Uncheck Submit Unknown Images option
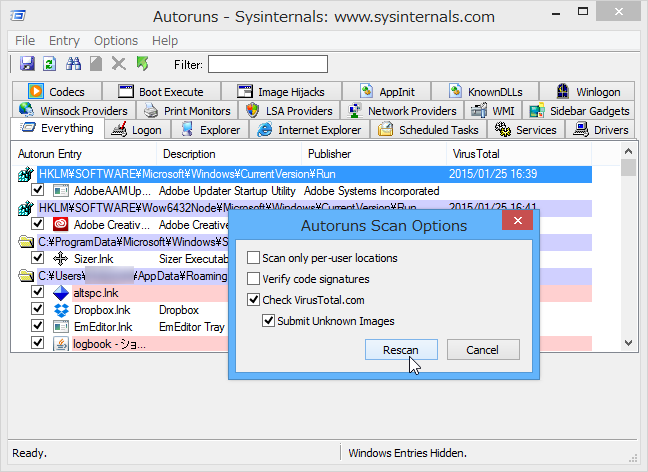648x472 pixels. click(269, 321)
